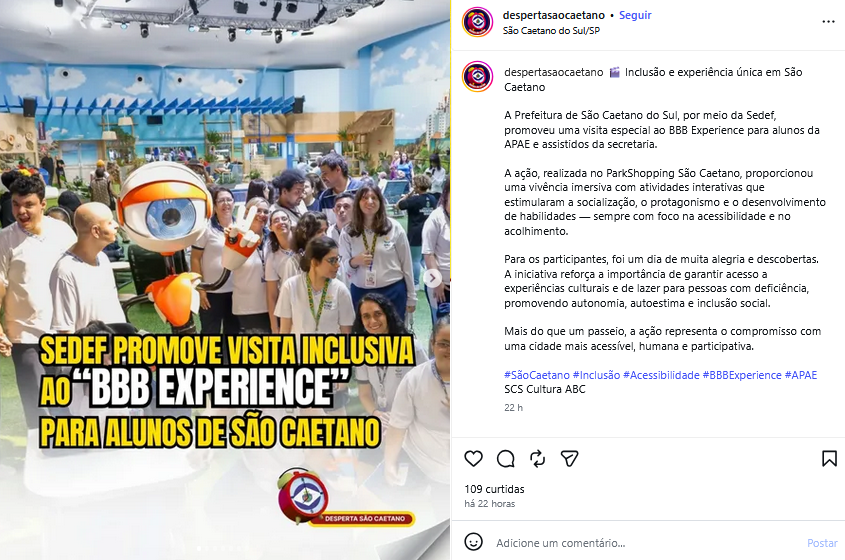Image resolution: width=845 pixels, height=560 pixels.
Task: Share the post with the paper plane icon
Action: point(570,459)
